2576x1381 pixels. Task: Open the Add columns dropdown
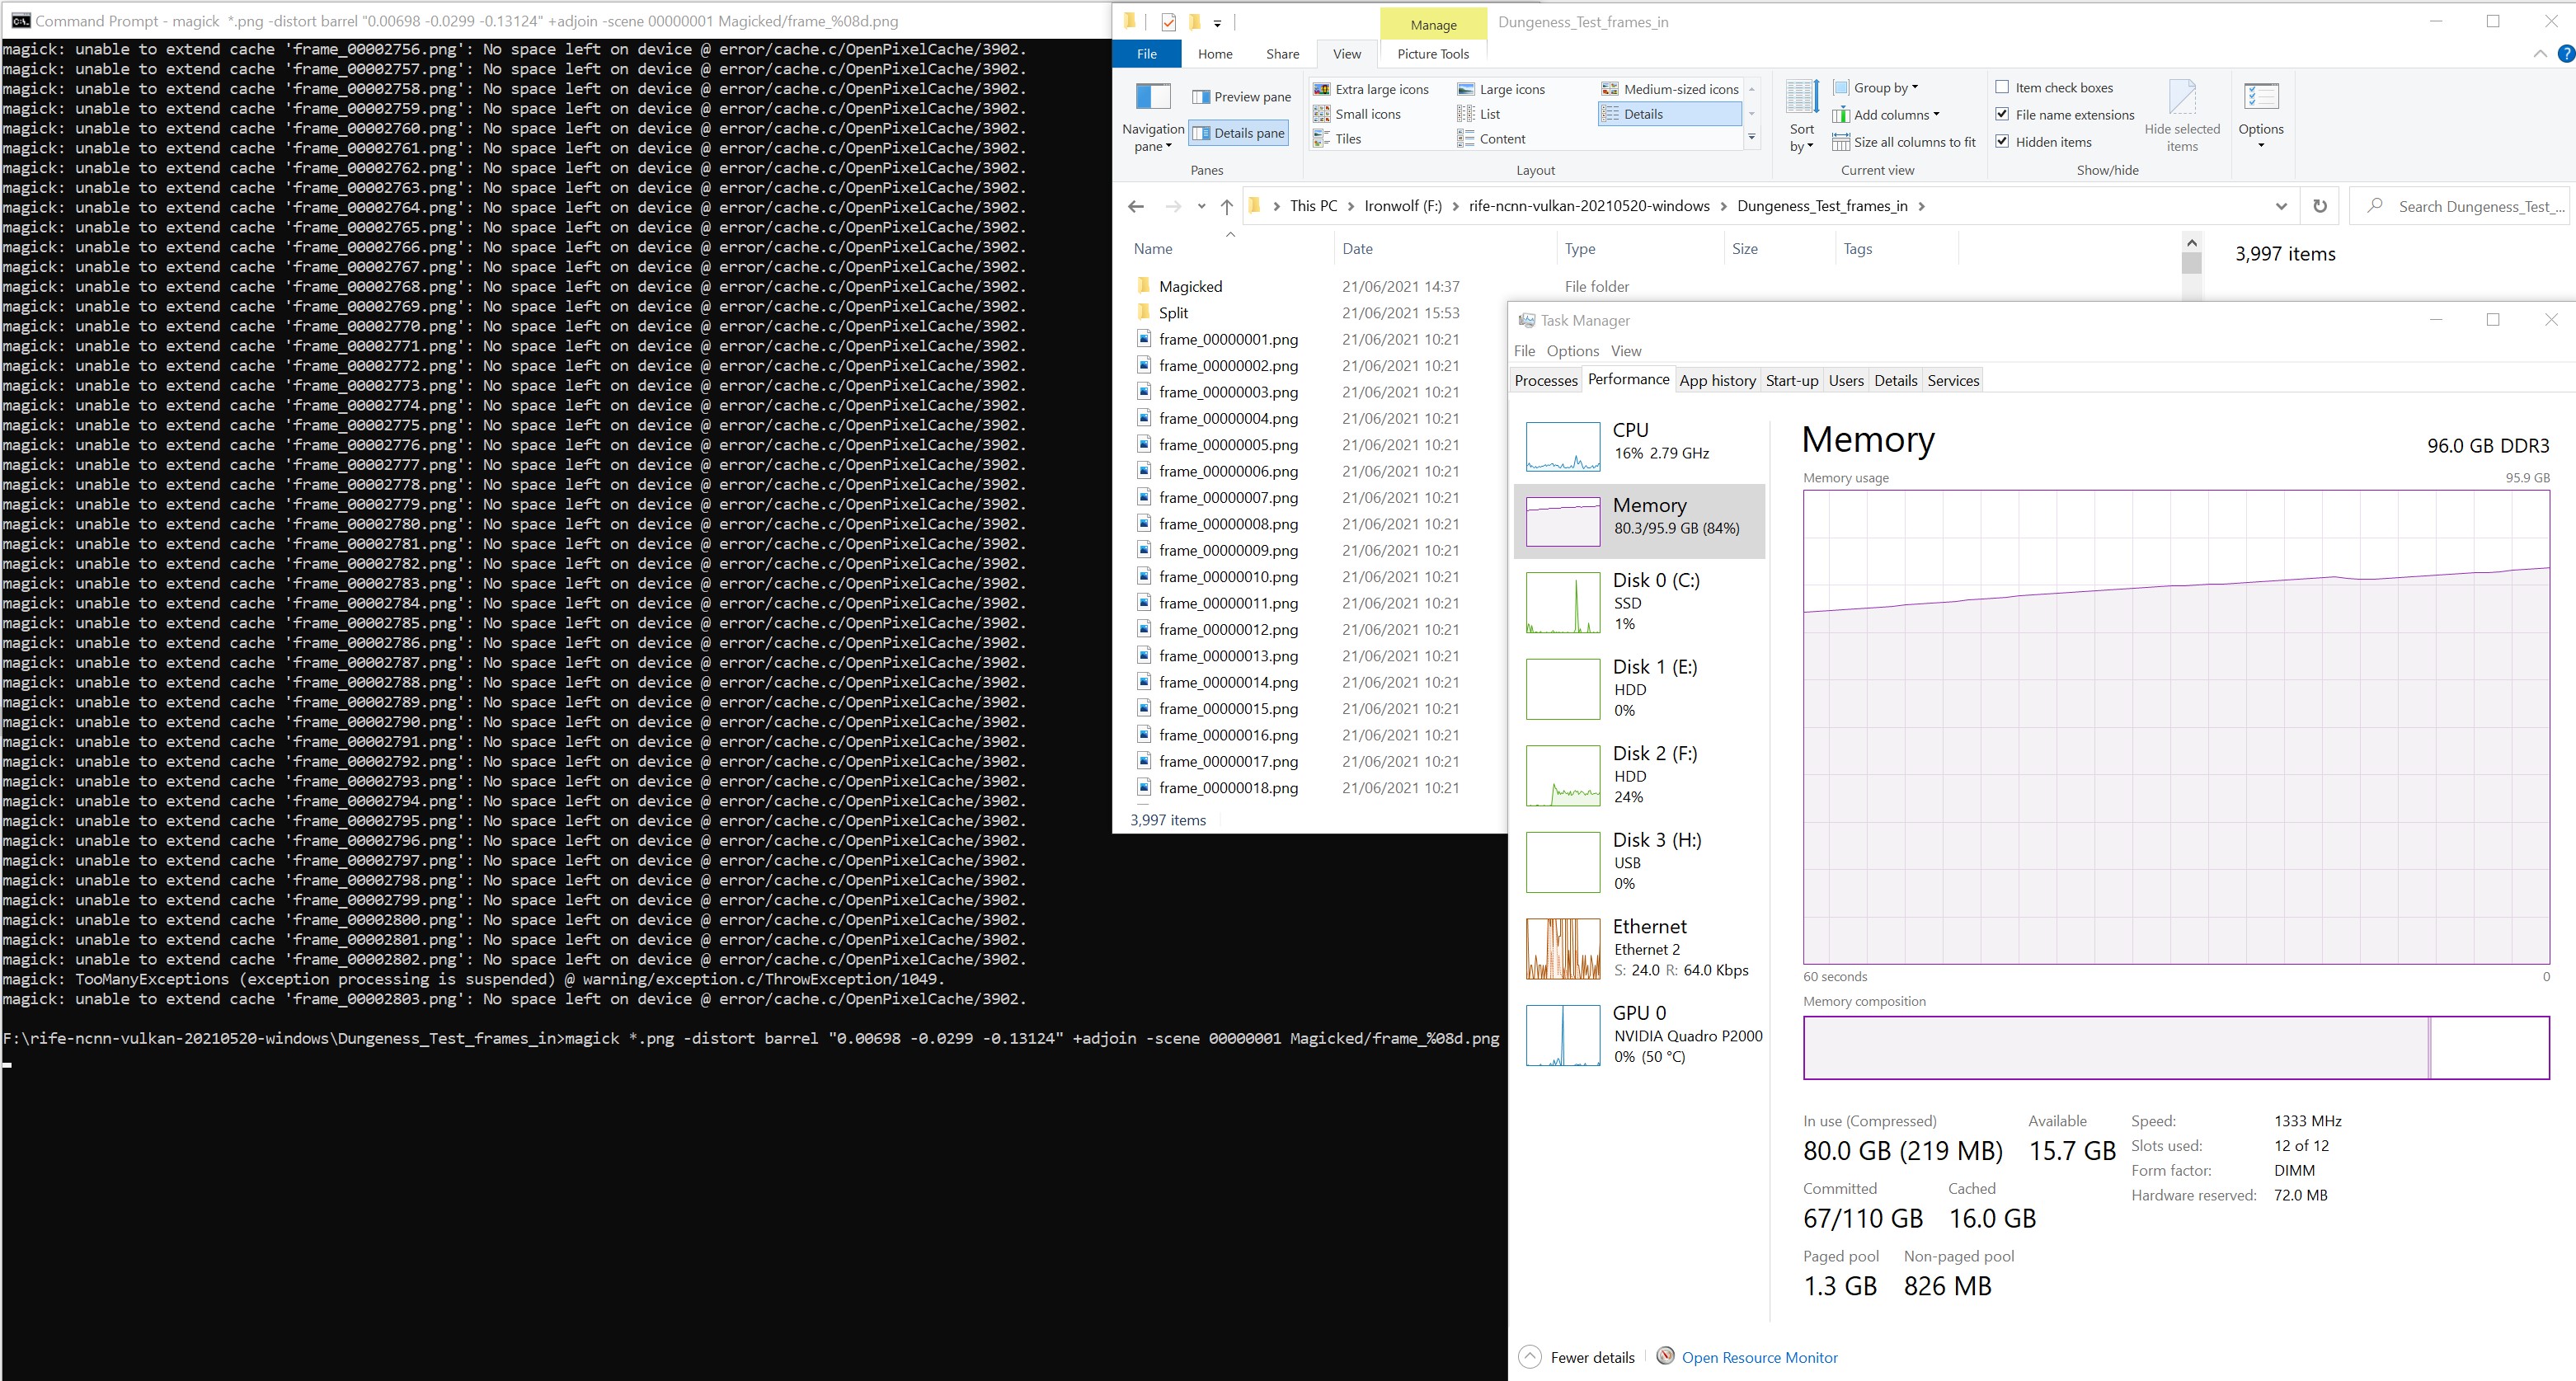(x=1886, y=115)
